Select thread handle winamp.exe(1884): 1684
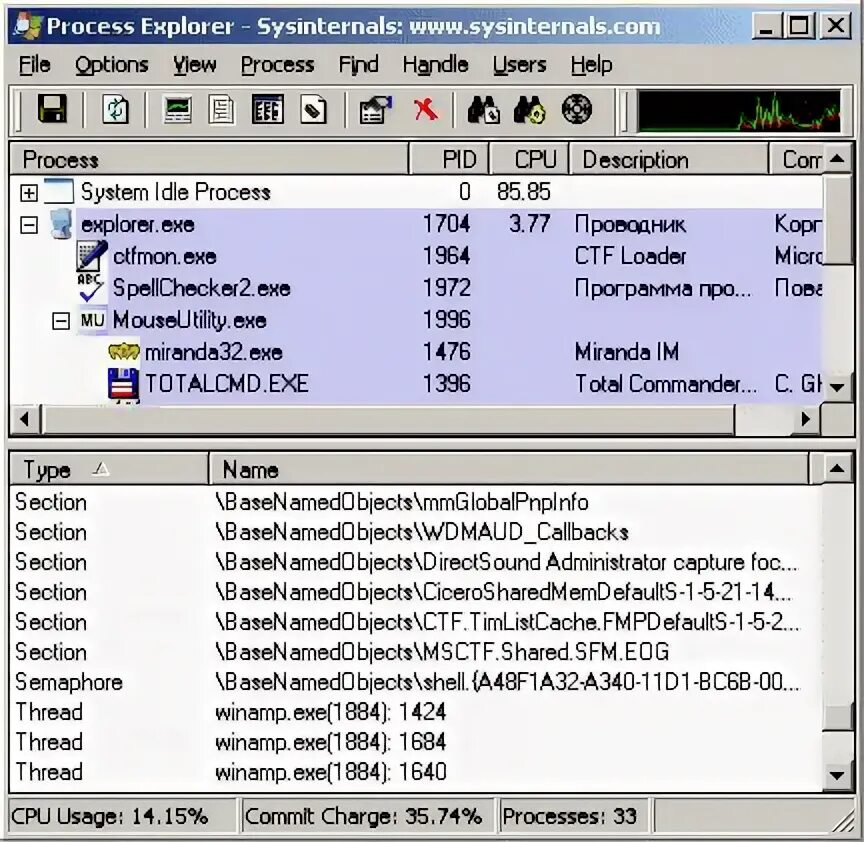This screenshot has height=842, width=864. tap(417, 742)
